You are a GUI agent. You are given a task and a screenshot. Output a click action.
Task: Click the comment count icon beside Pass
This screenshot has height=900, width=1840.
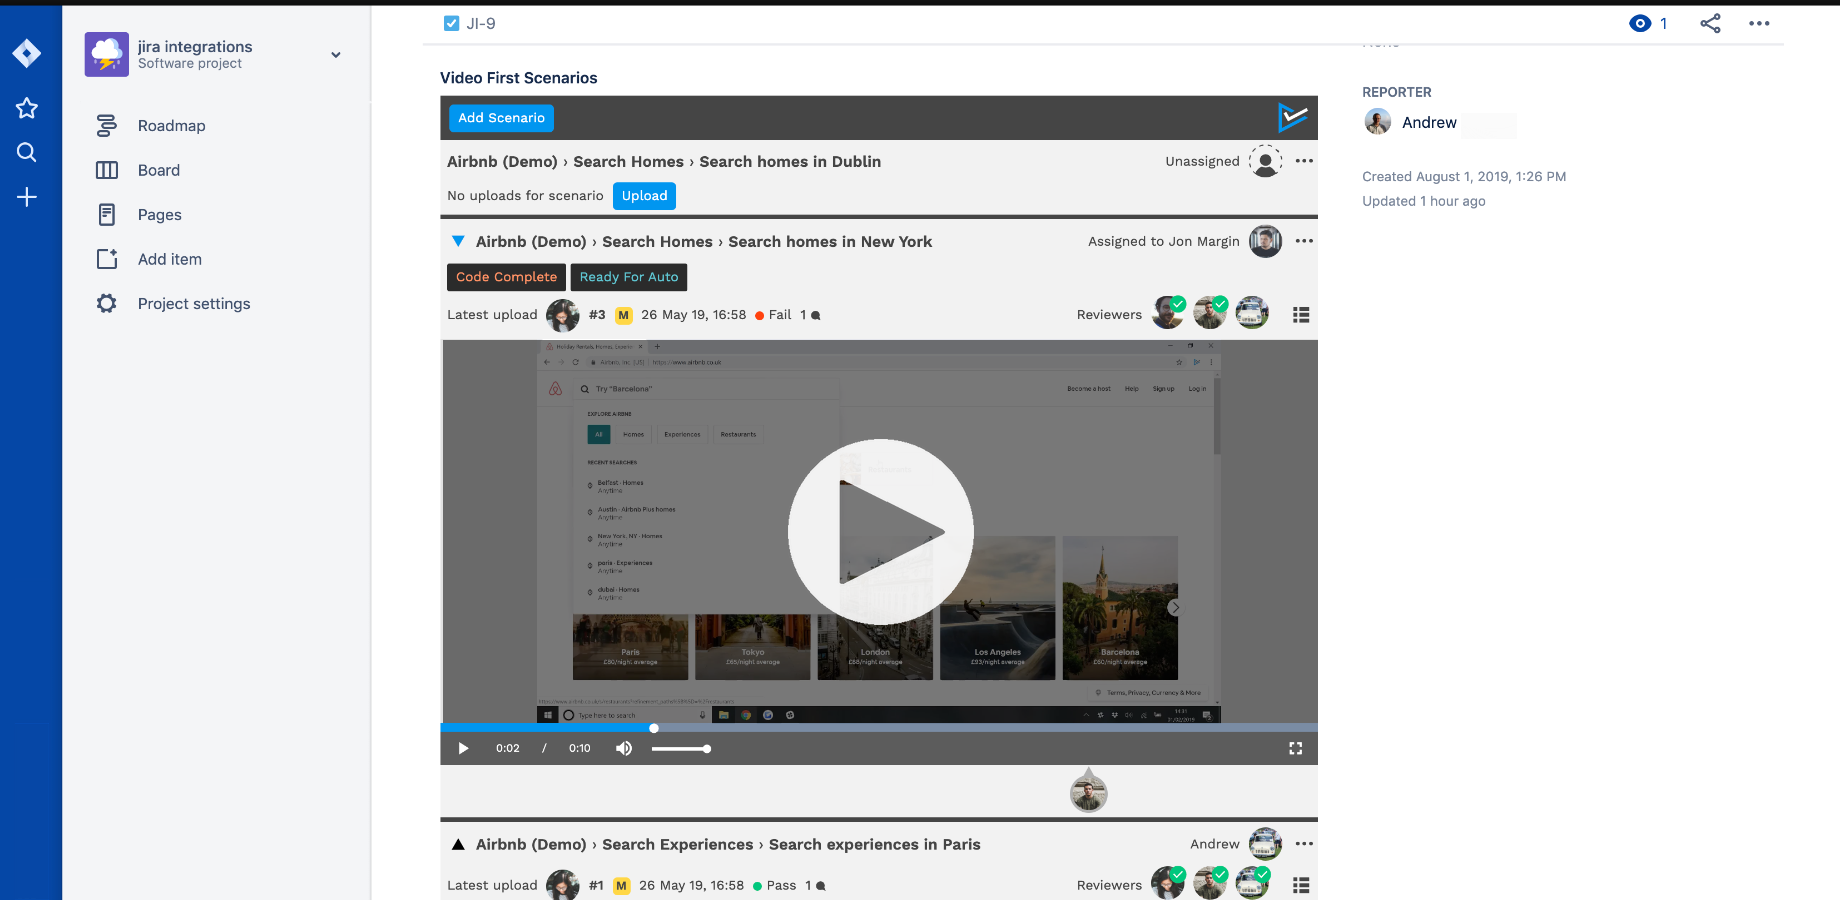pyautogui.click(x=821, y=886)
